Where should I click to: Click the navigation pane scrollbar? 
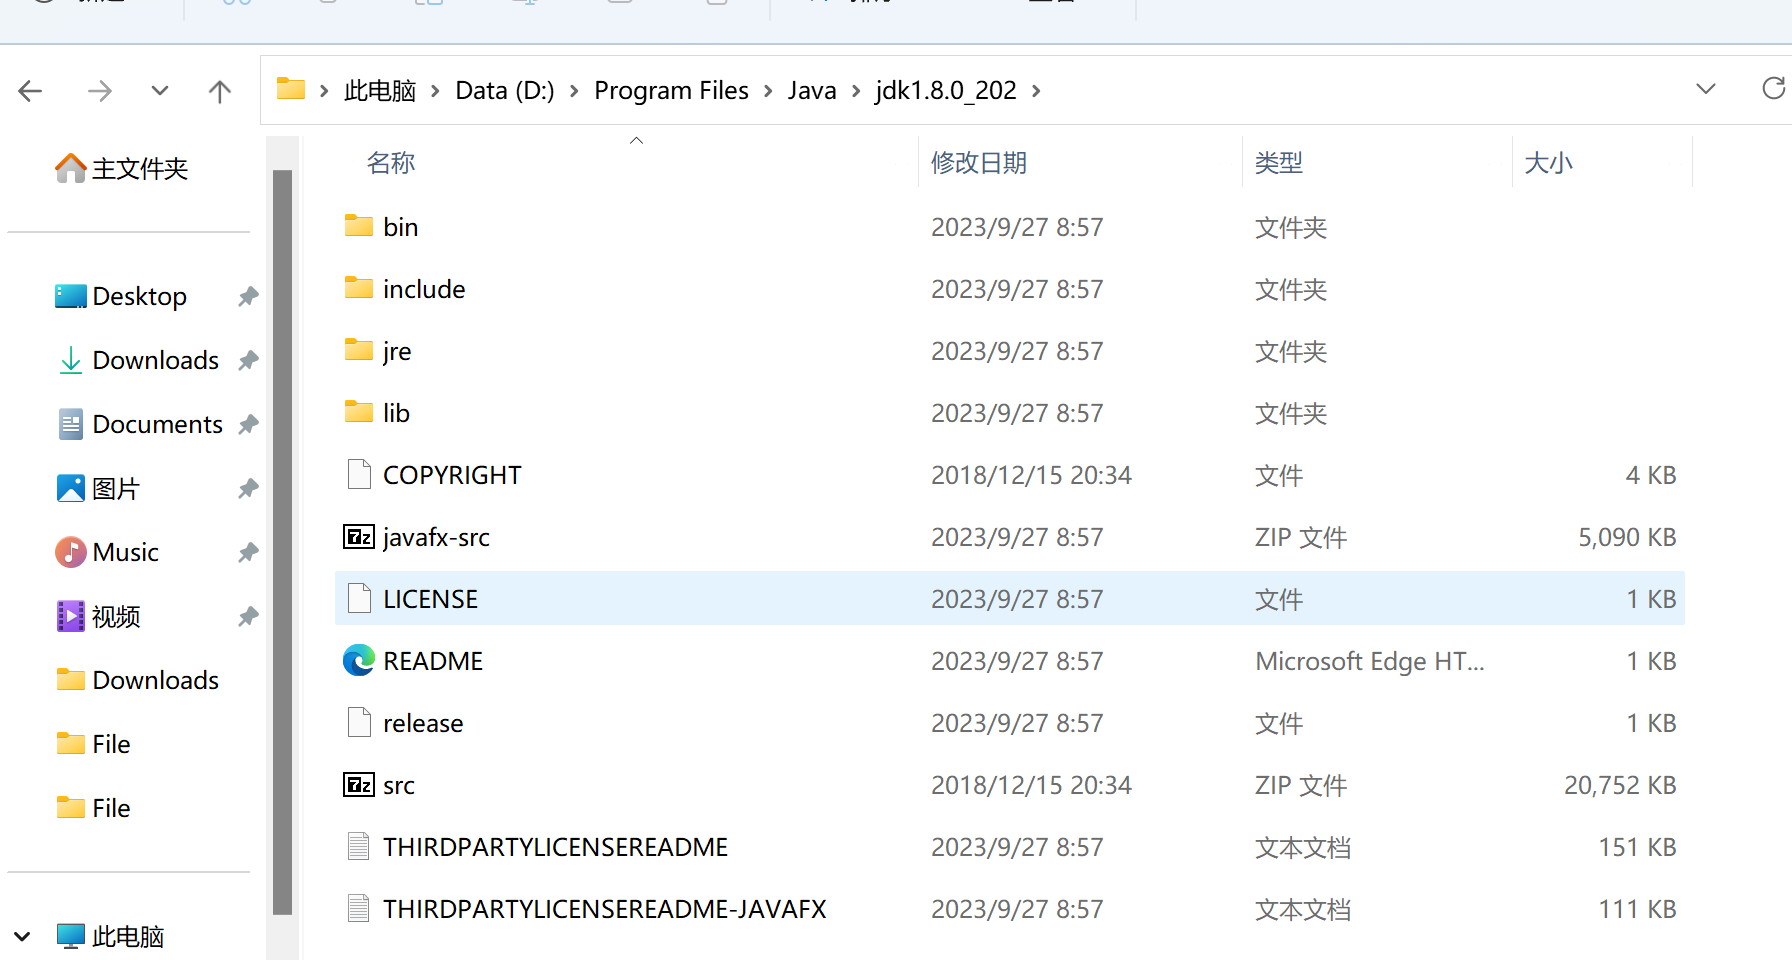[282, 540]
